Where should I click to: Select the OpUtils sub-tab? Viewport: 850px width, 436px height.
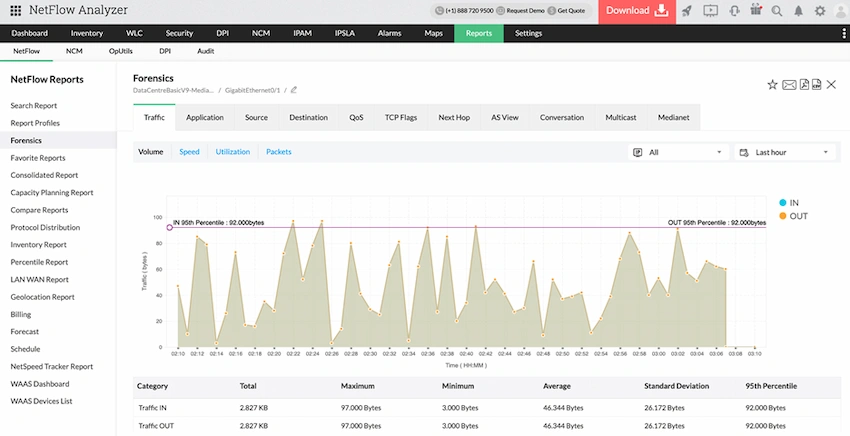(x=121, y=51)
